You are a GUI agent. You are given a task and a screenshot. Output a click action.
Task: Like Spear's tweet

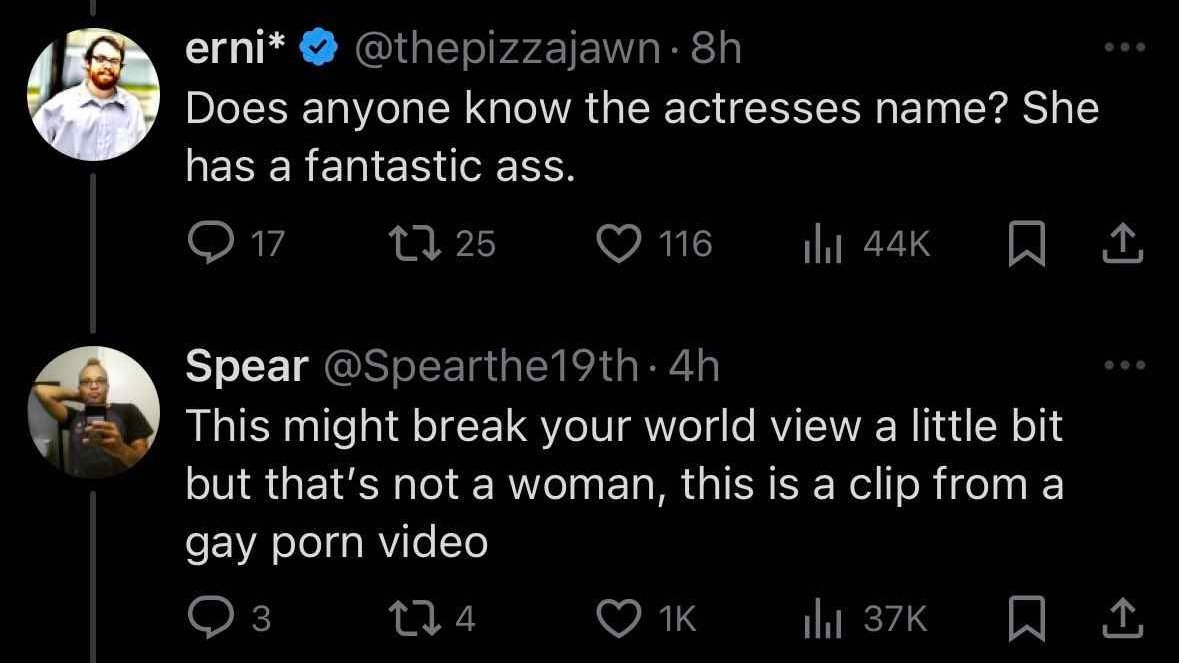pos(618,620)
